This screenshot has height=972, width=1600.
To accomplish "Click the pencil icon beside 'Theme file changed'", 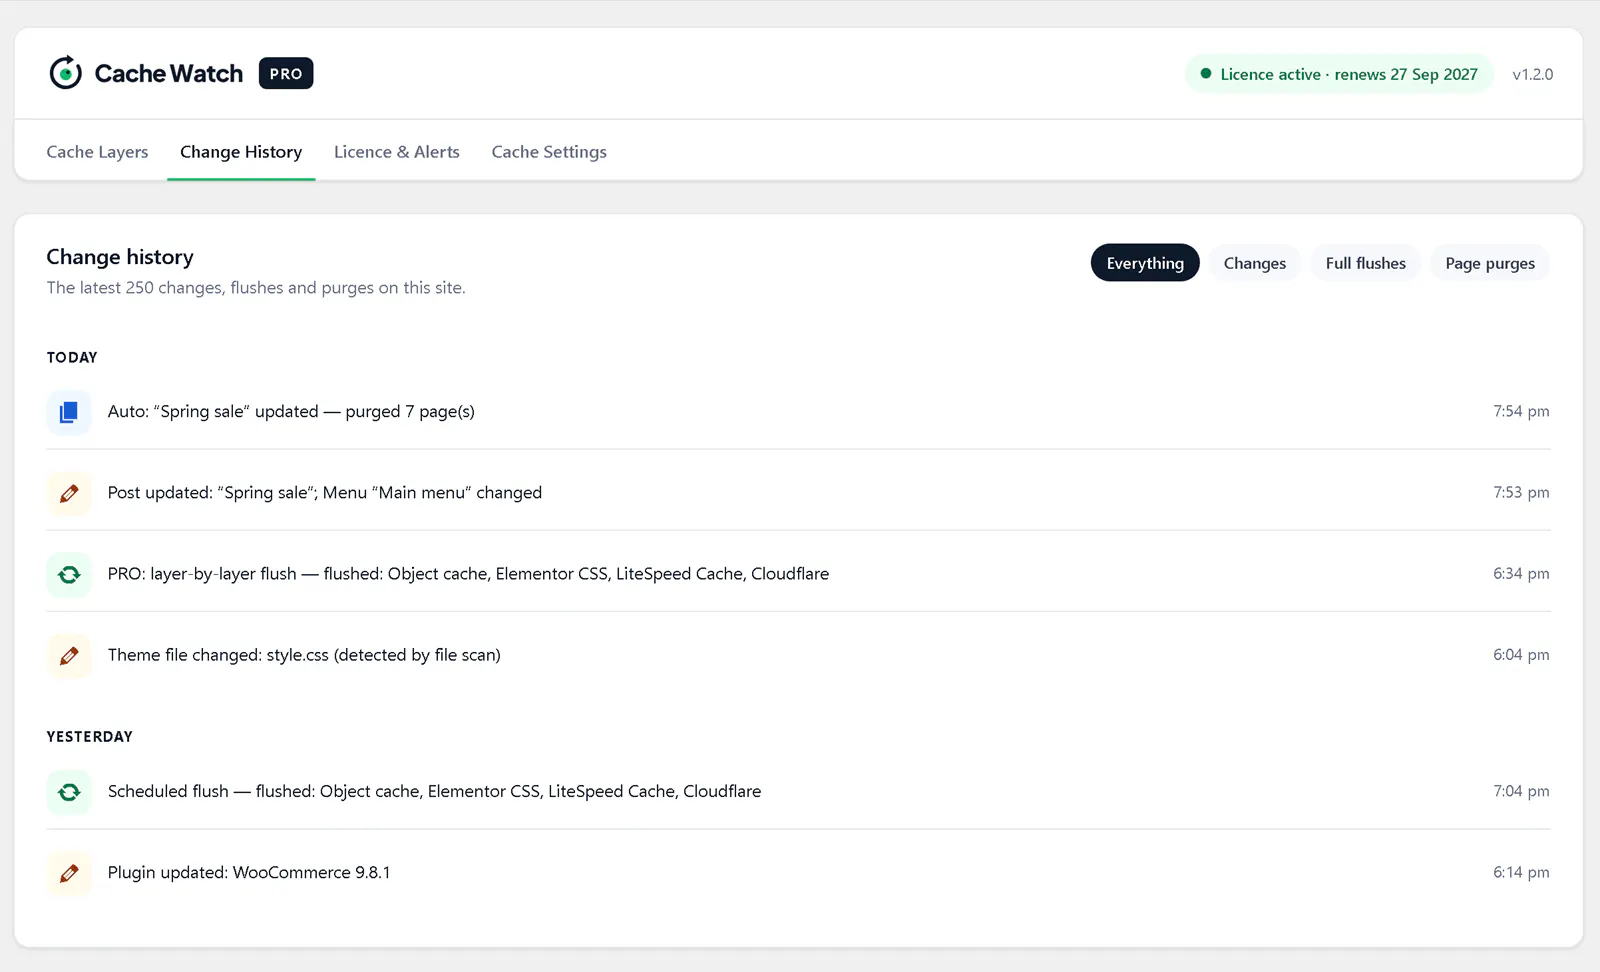I will click(x=69, y=655).
